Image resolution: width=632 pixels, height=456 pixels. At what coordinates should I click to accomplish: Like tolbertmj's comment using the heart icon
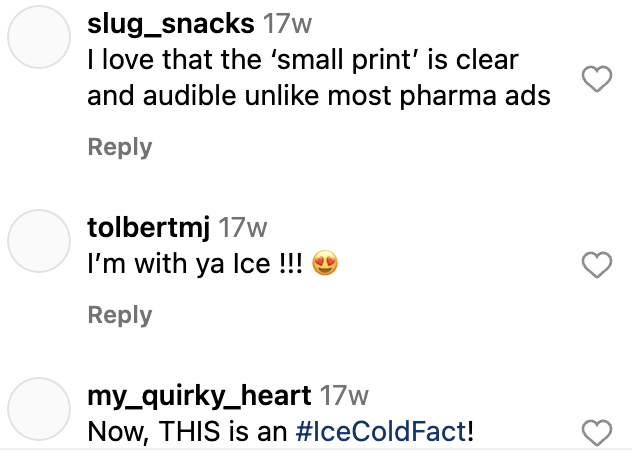click(597, 265)
